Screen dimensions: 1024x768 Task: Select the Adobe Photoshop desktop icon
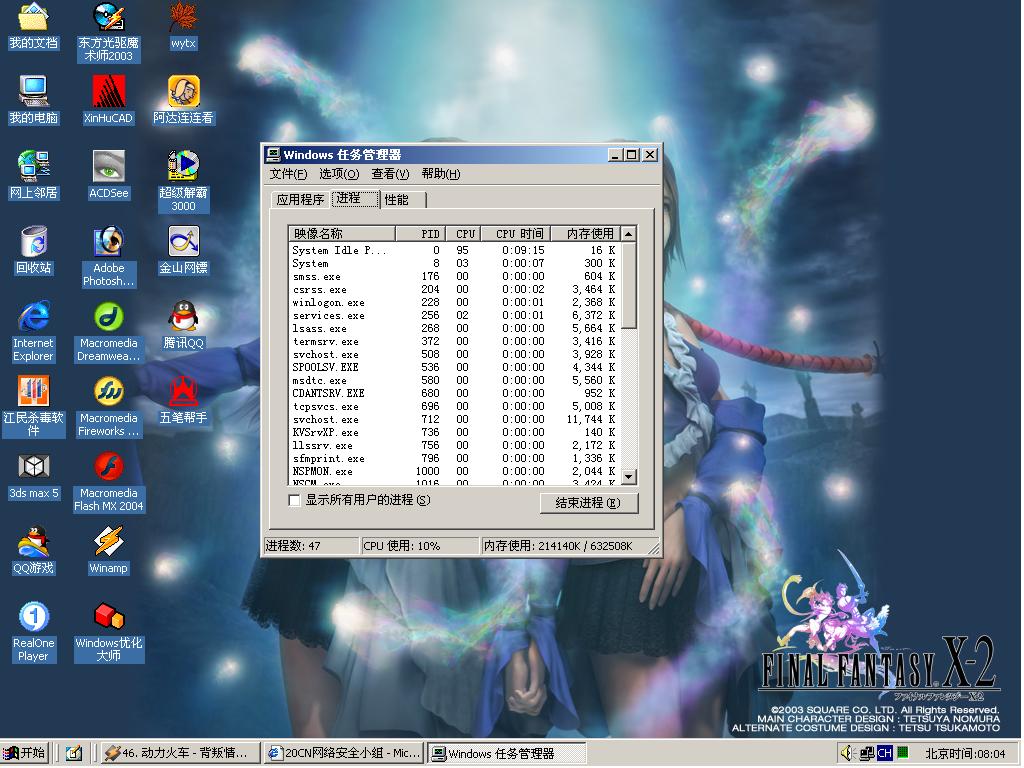coord(108,257)
